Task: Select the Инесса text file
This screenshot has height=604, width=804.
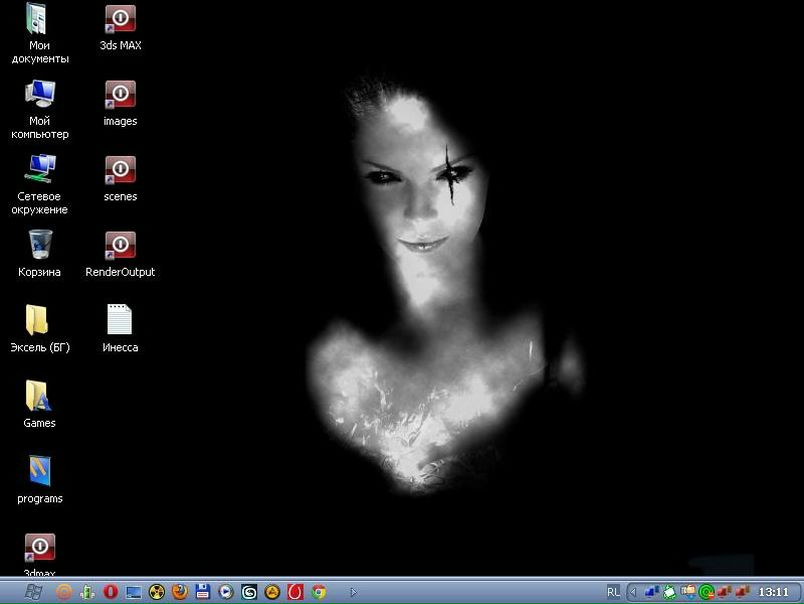Action: [120, 321]
